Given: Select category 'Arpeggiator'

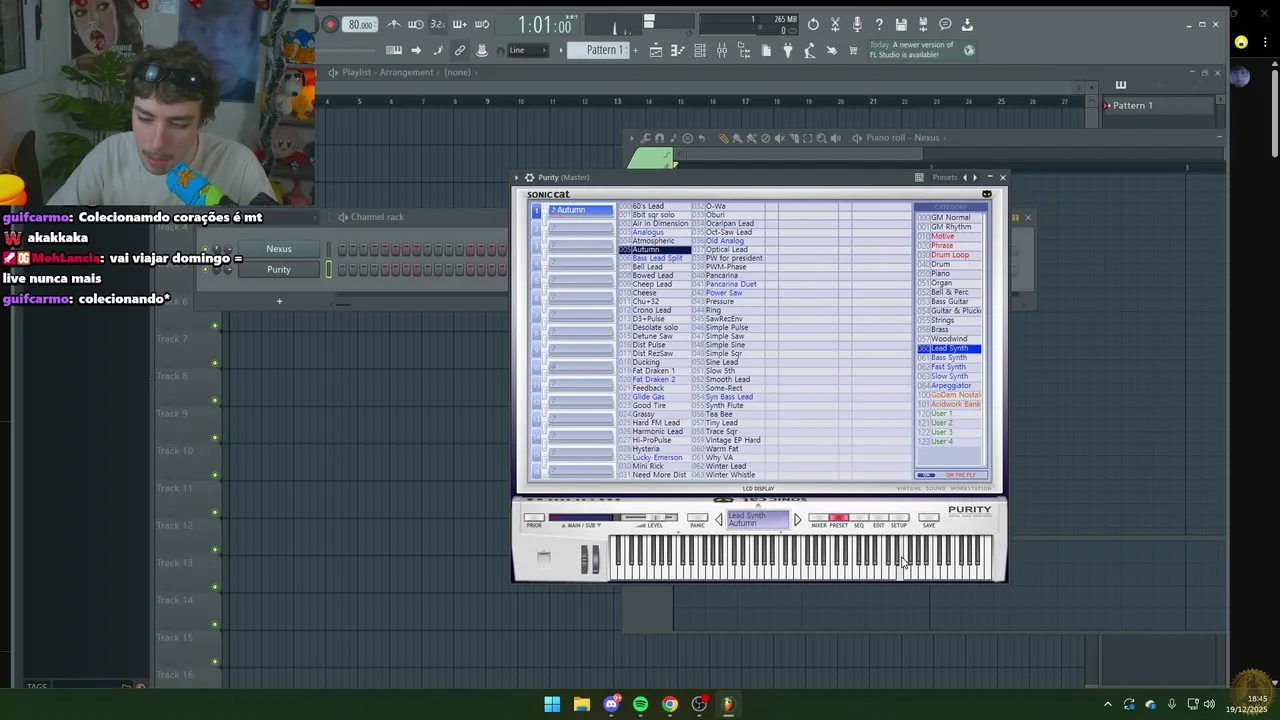Looking at the screenshot, I should point(951,386).
